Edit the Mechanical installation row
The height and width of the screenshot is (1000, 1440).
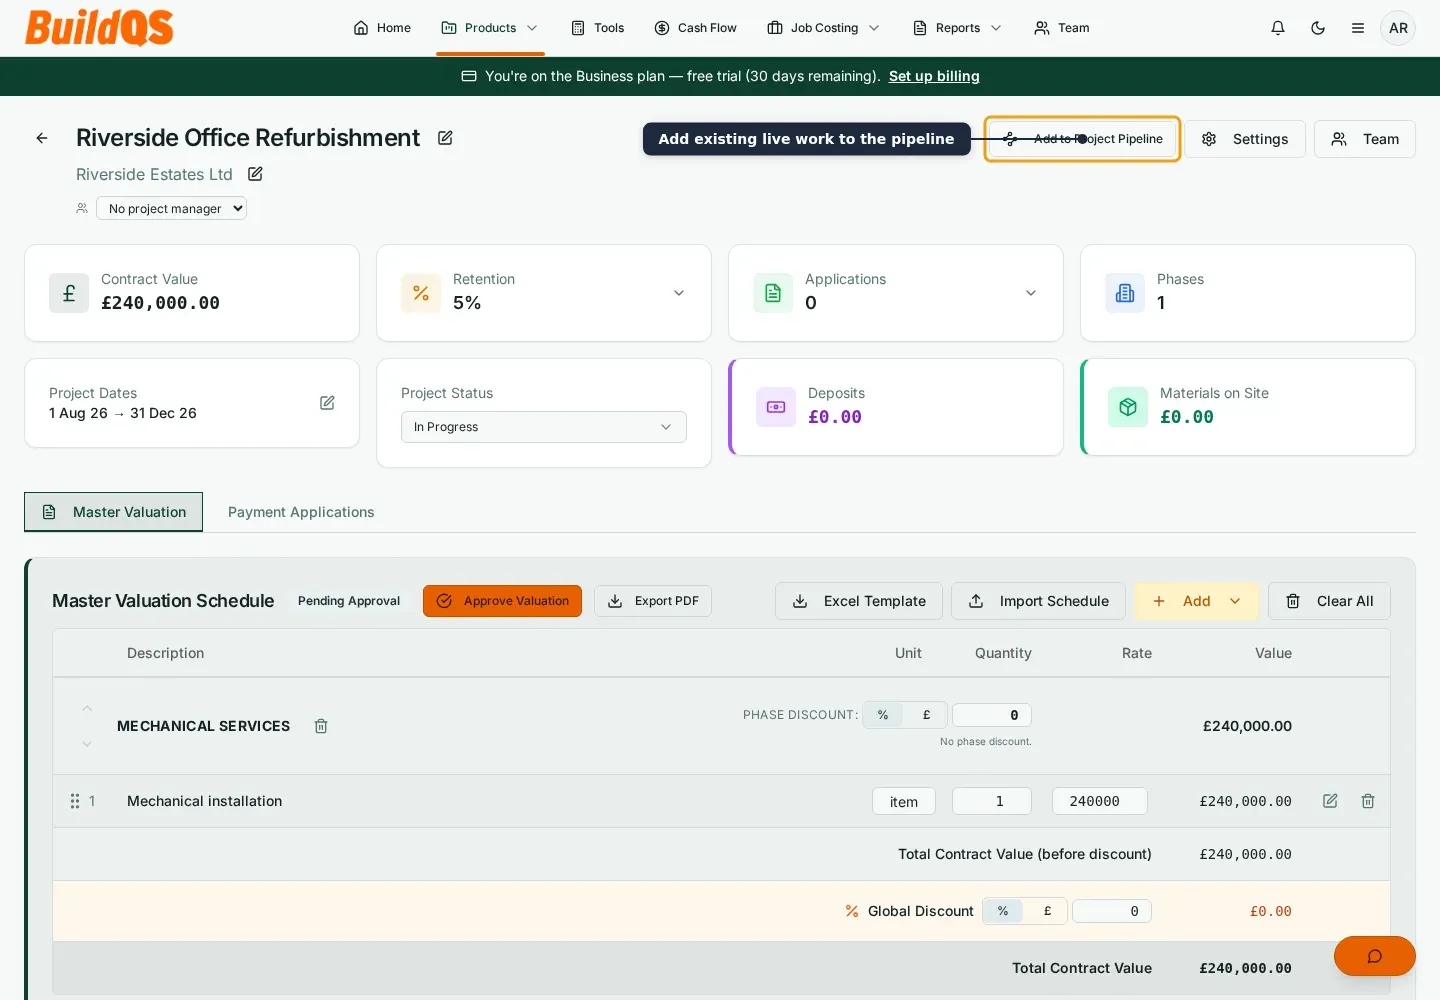click(1330, 801)
